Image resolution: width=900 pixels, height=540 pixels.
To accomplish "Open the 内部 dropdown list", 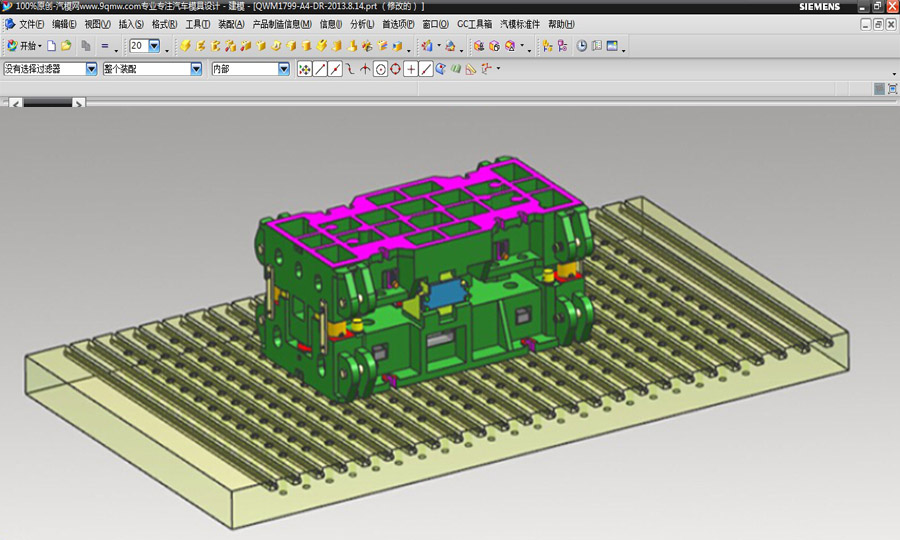I will [x=283, y=69].
